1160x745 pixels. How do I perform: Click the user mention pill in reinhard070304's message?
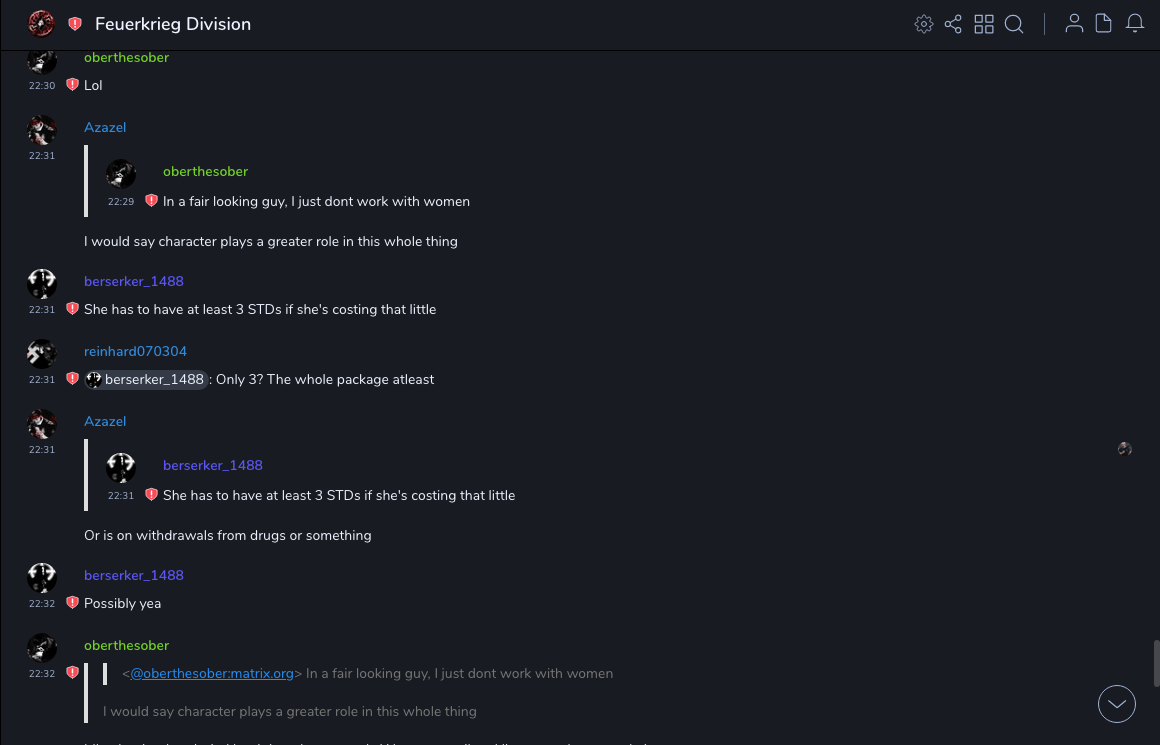pyautogui.click(x=146, y=380)
